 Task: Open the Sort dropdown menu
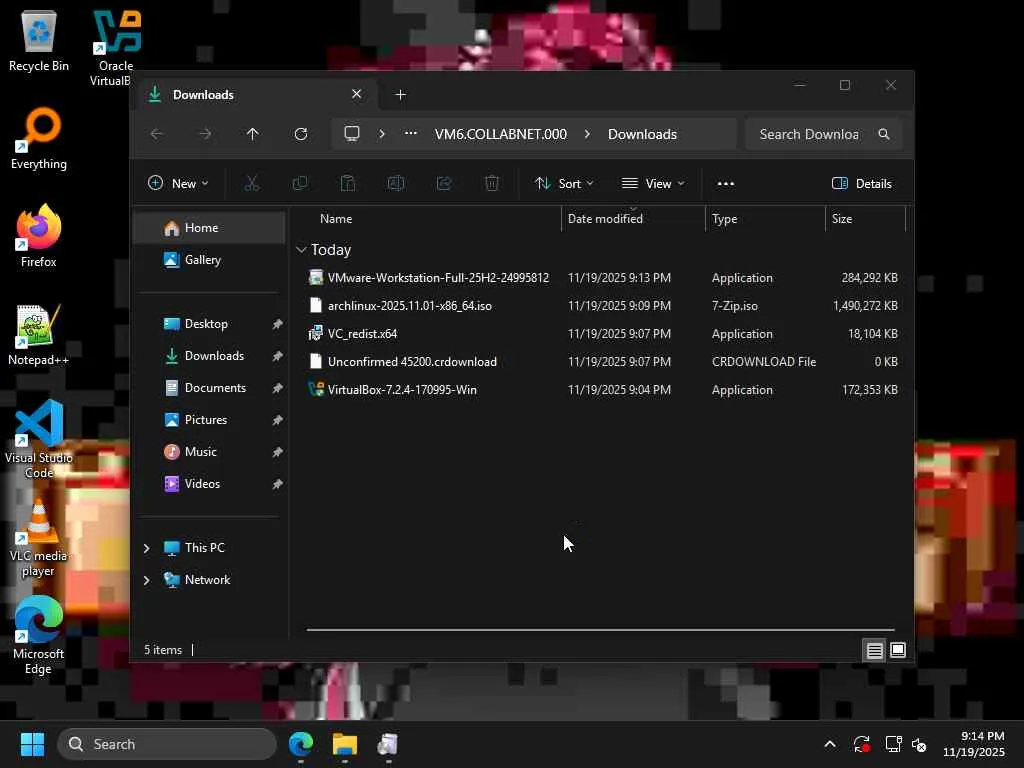564,183
